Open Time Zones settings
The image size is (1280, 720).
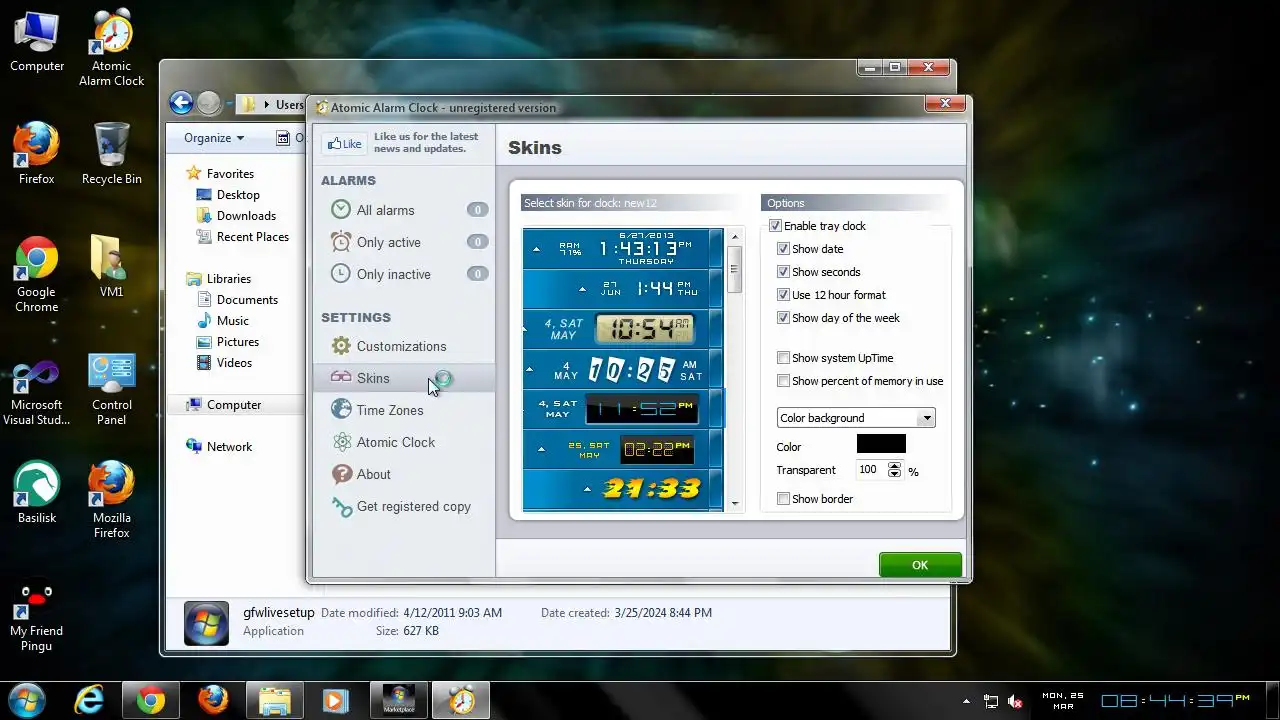(404, 410)
